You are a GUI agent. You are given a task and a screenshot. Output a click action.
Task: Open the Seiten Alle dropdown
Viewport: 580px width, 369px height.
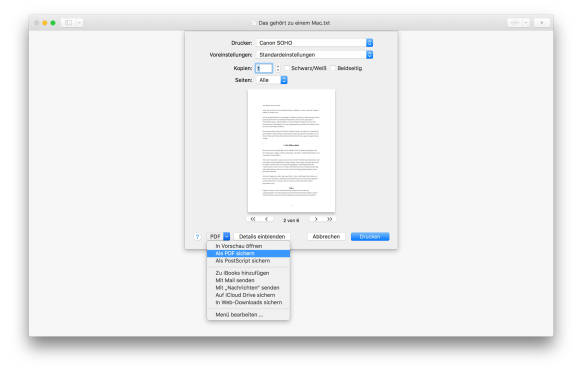272,80
